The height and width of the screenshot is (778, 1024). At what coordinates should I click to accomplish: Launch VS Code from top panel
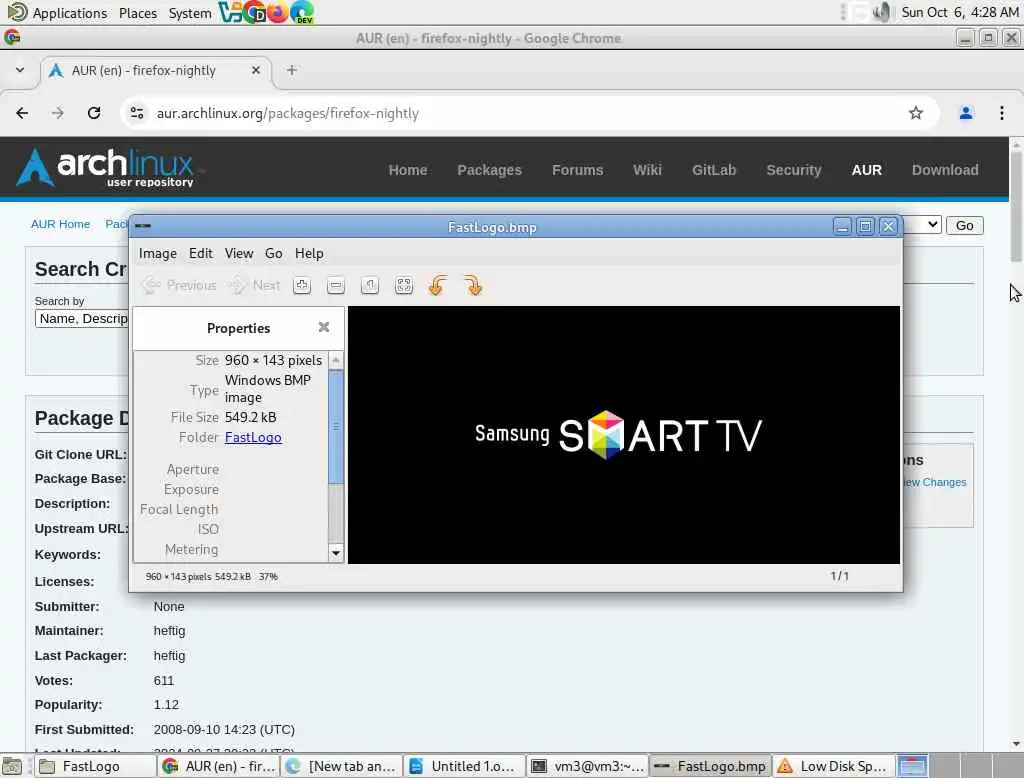pos(230,12)
